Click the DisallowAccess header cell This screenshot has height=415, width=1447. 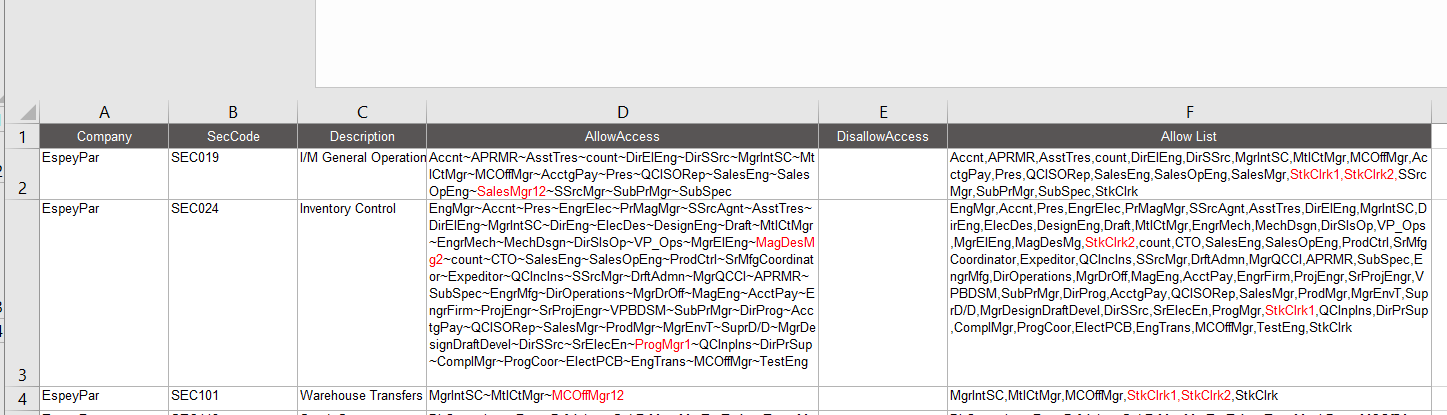click(883, 137)
